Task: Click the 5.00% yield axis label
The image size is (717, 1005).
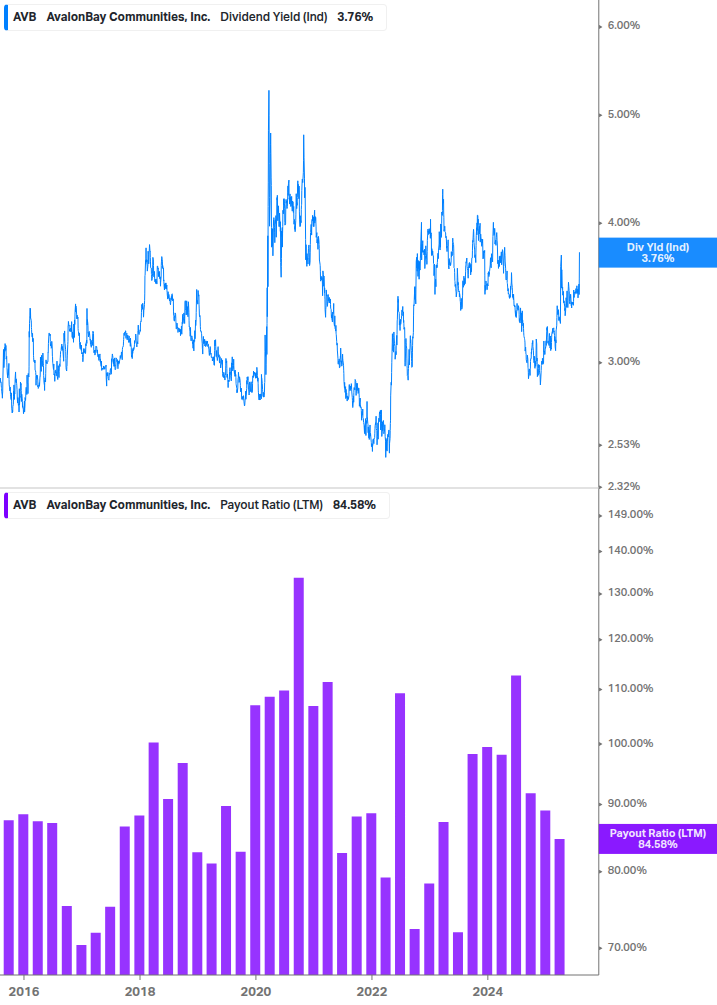Action: tap(623, 115)
